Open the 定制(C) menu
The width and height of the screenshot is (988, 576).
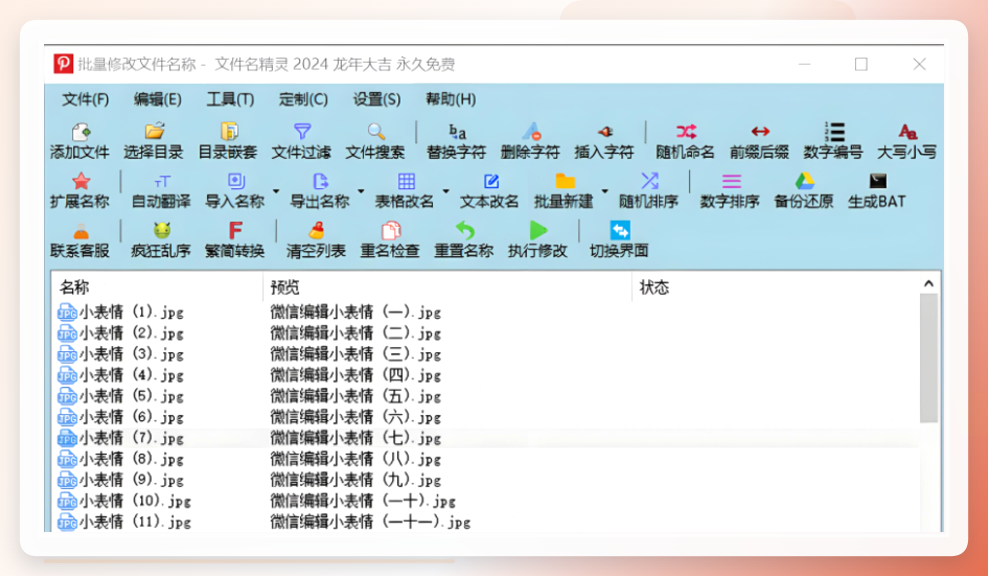coord(304,100)
